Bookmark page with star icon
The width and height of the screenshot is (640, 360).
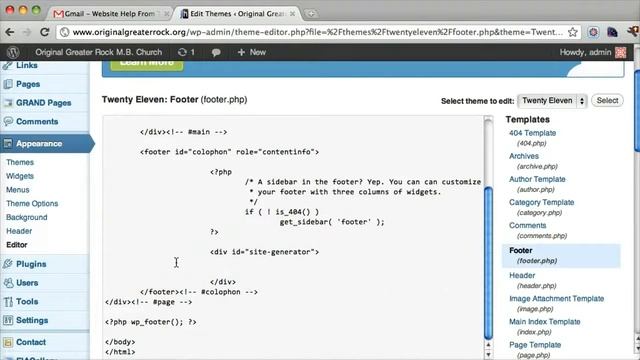pyautogui.click(x=573, y=32)
